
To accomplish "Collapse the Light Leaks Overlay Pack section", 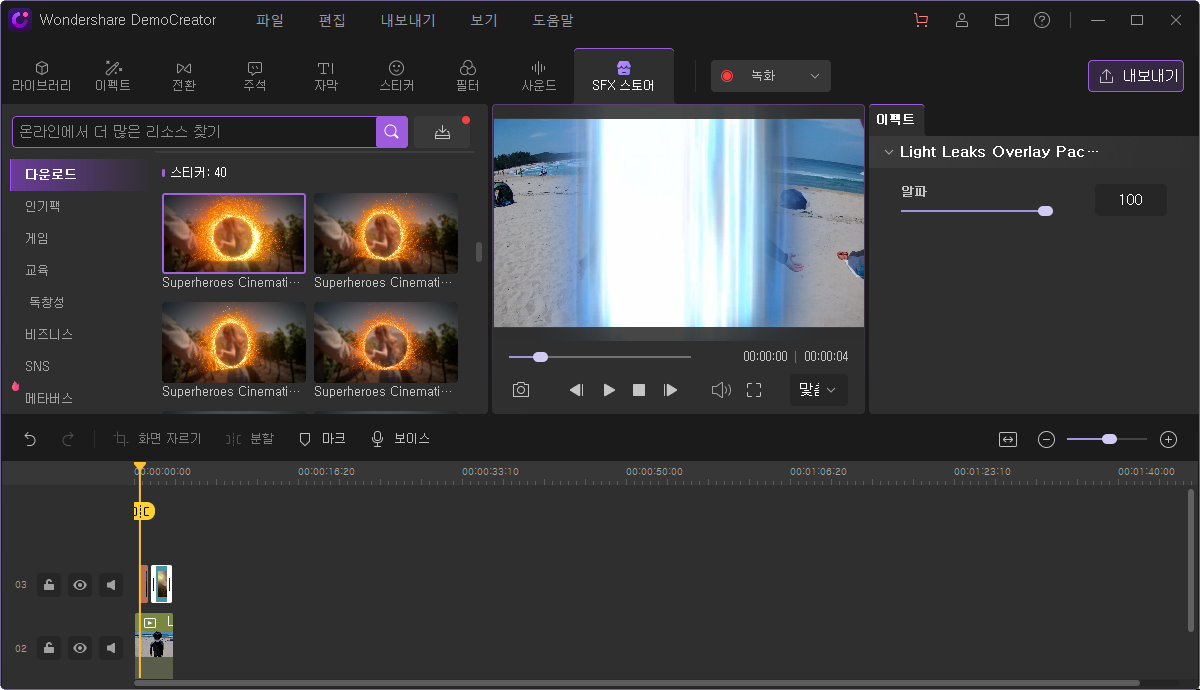I will tap(888, 152).
